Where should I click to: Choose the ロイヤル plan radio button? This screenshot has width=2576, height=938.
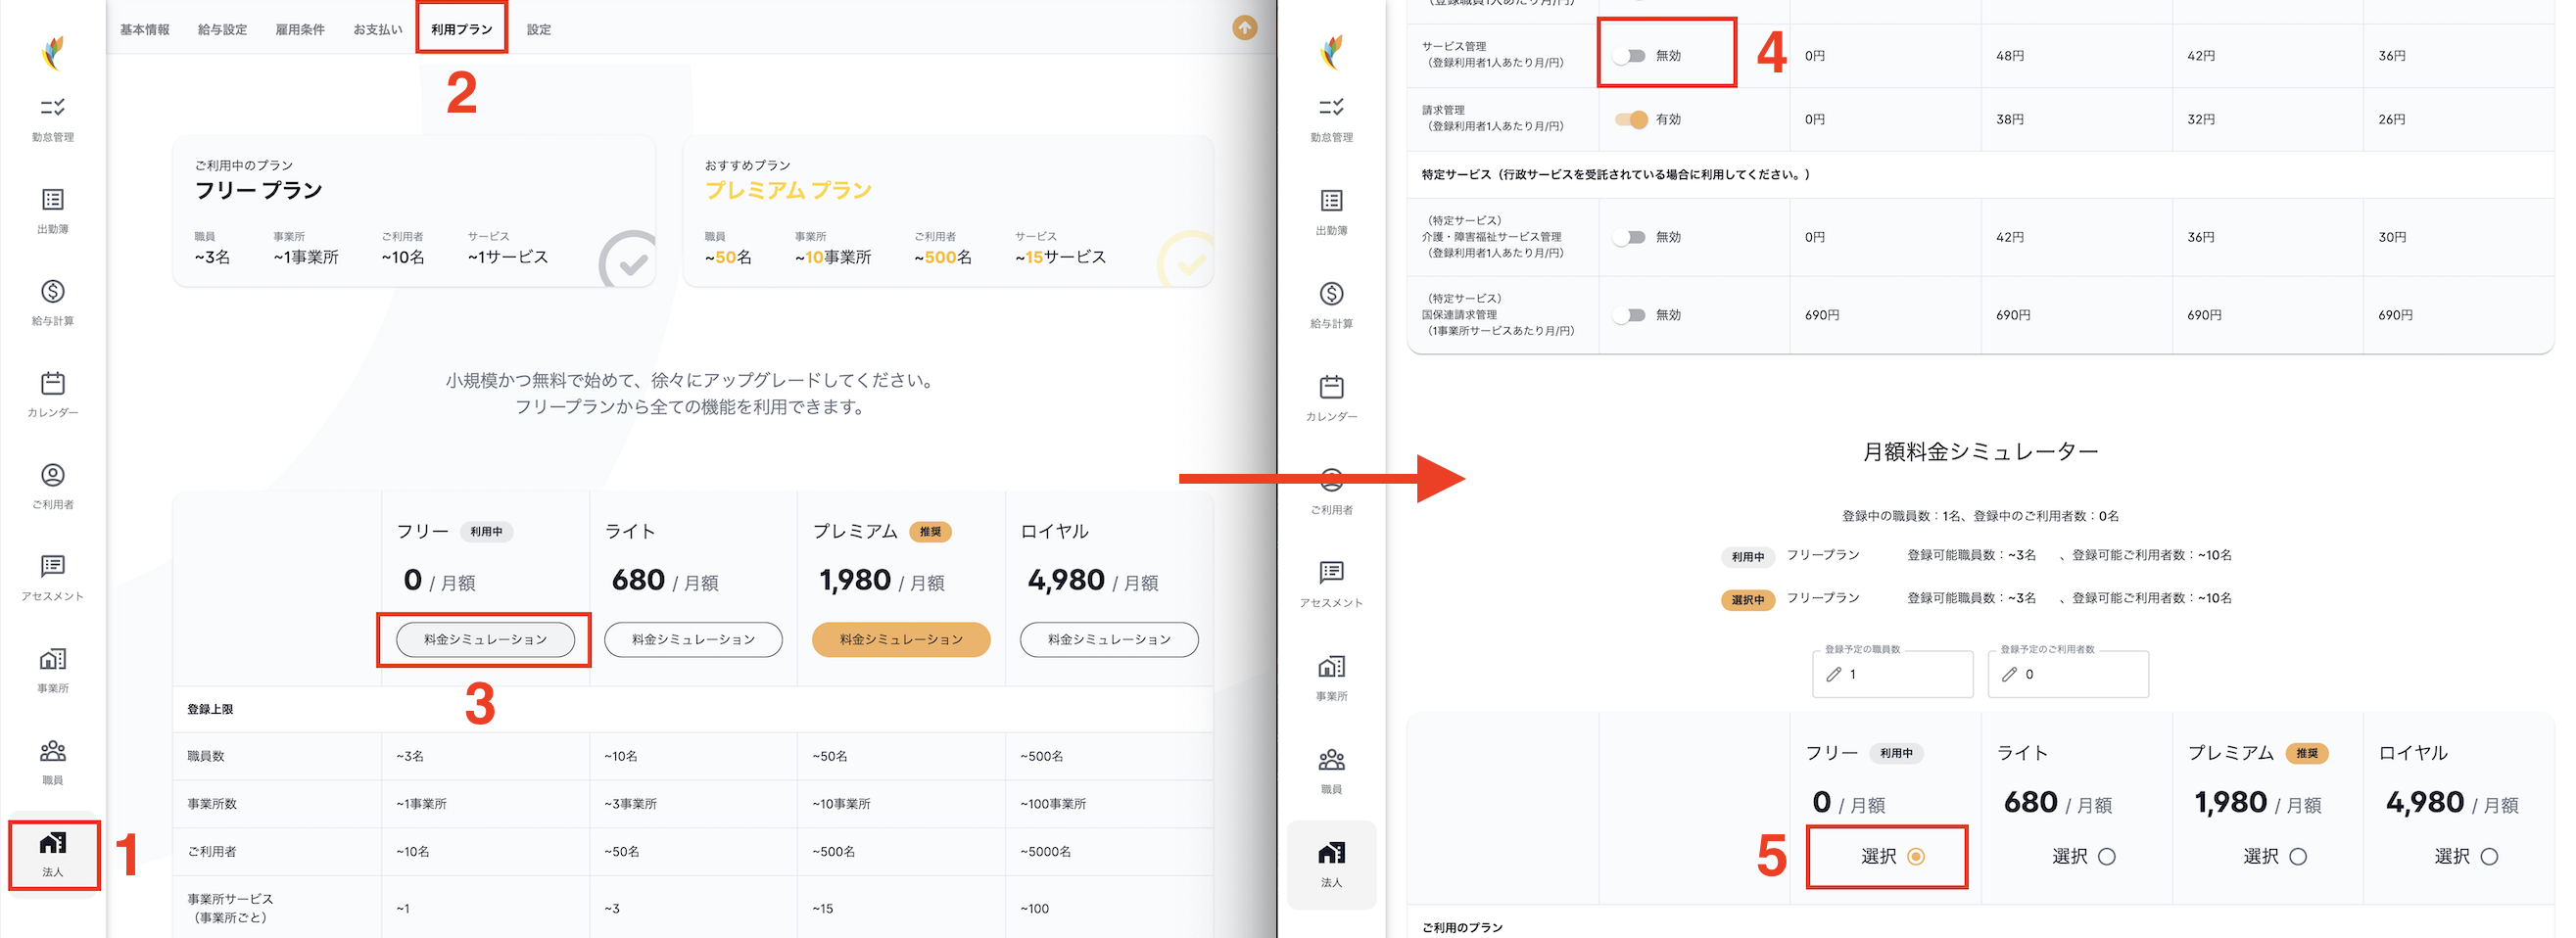2489,857
